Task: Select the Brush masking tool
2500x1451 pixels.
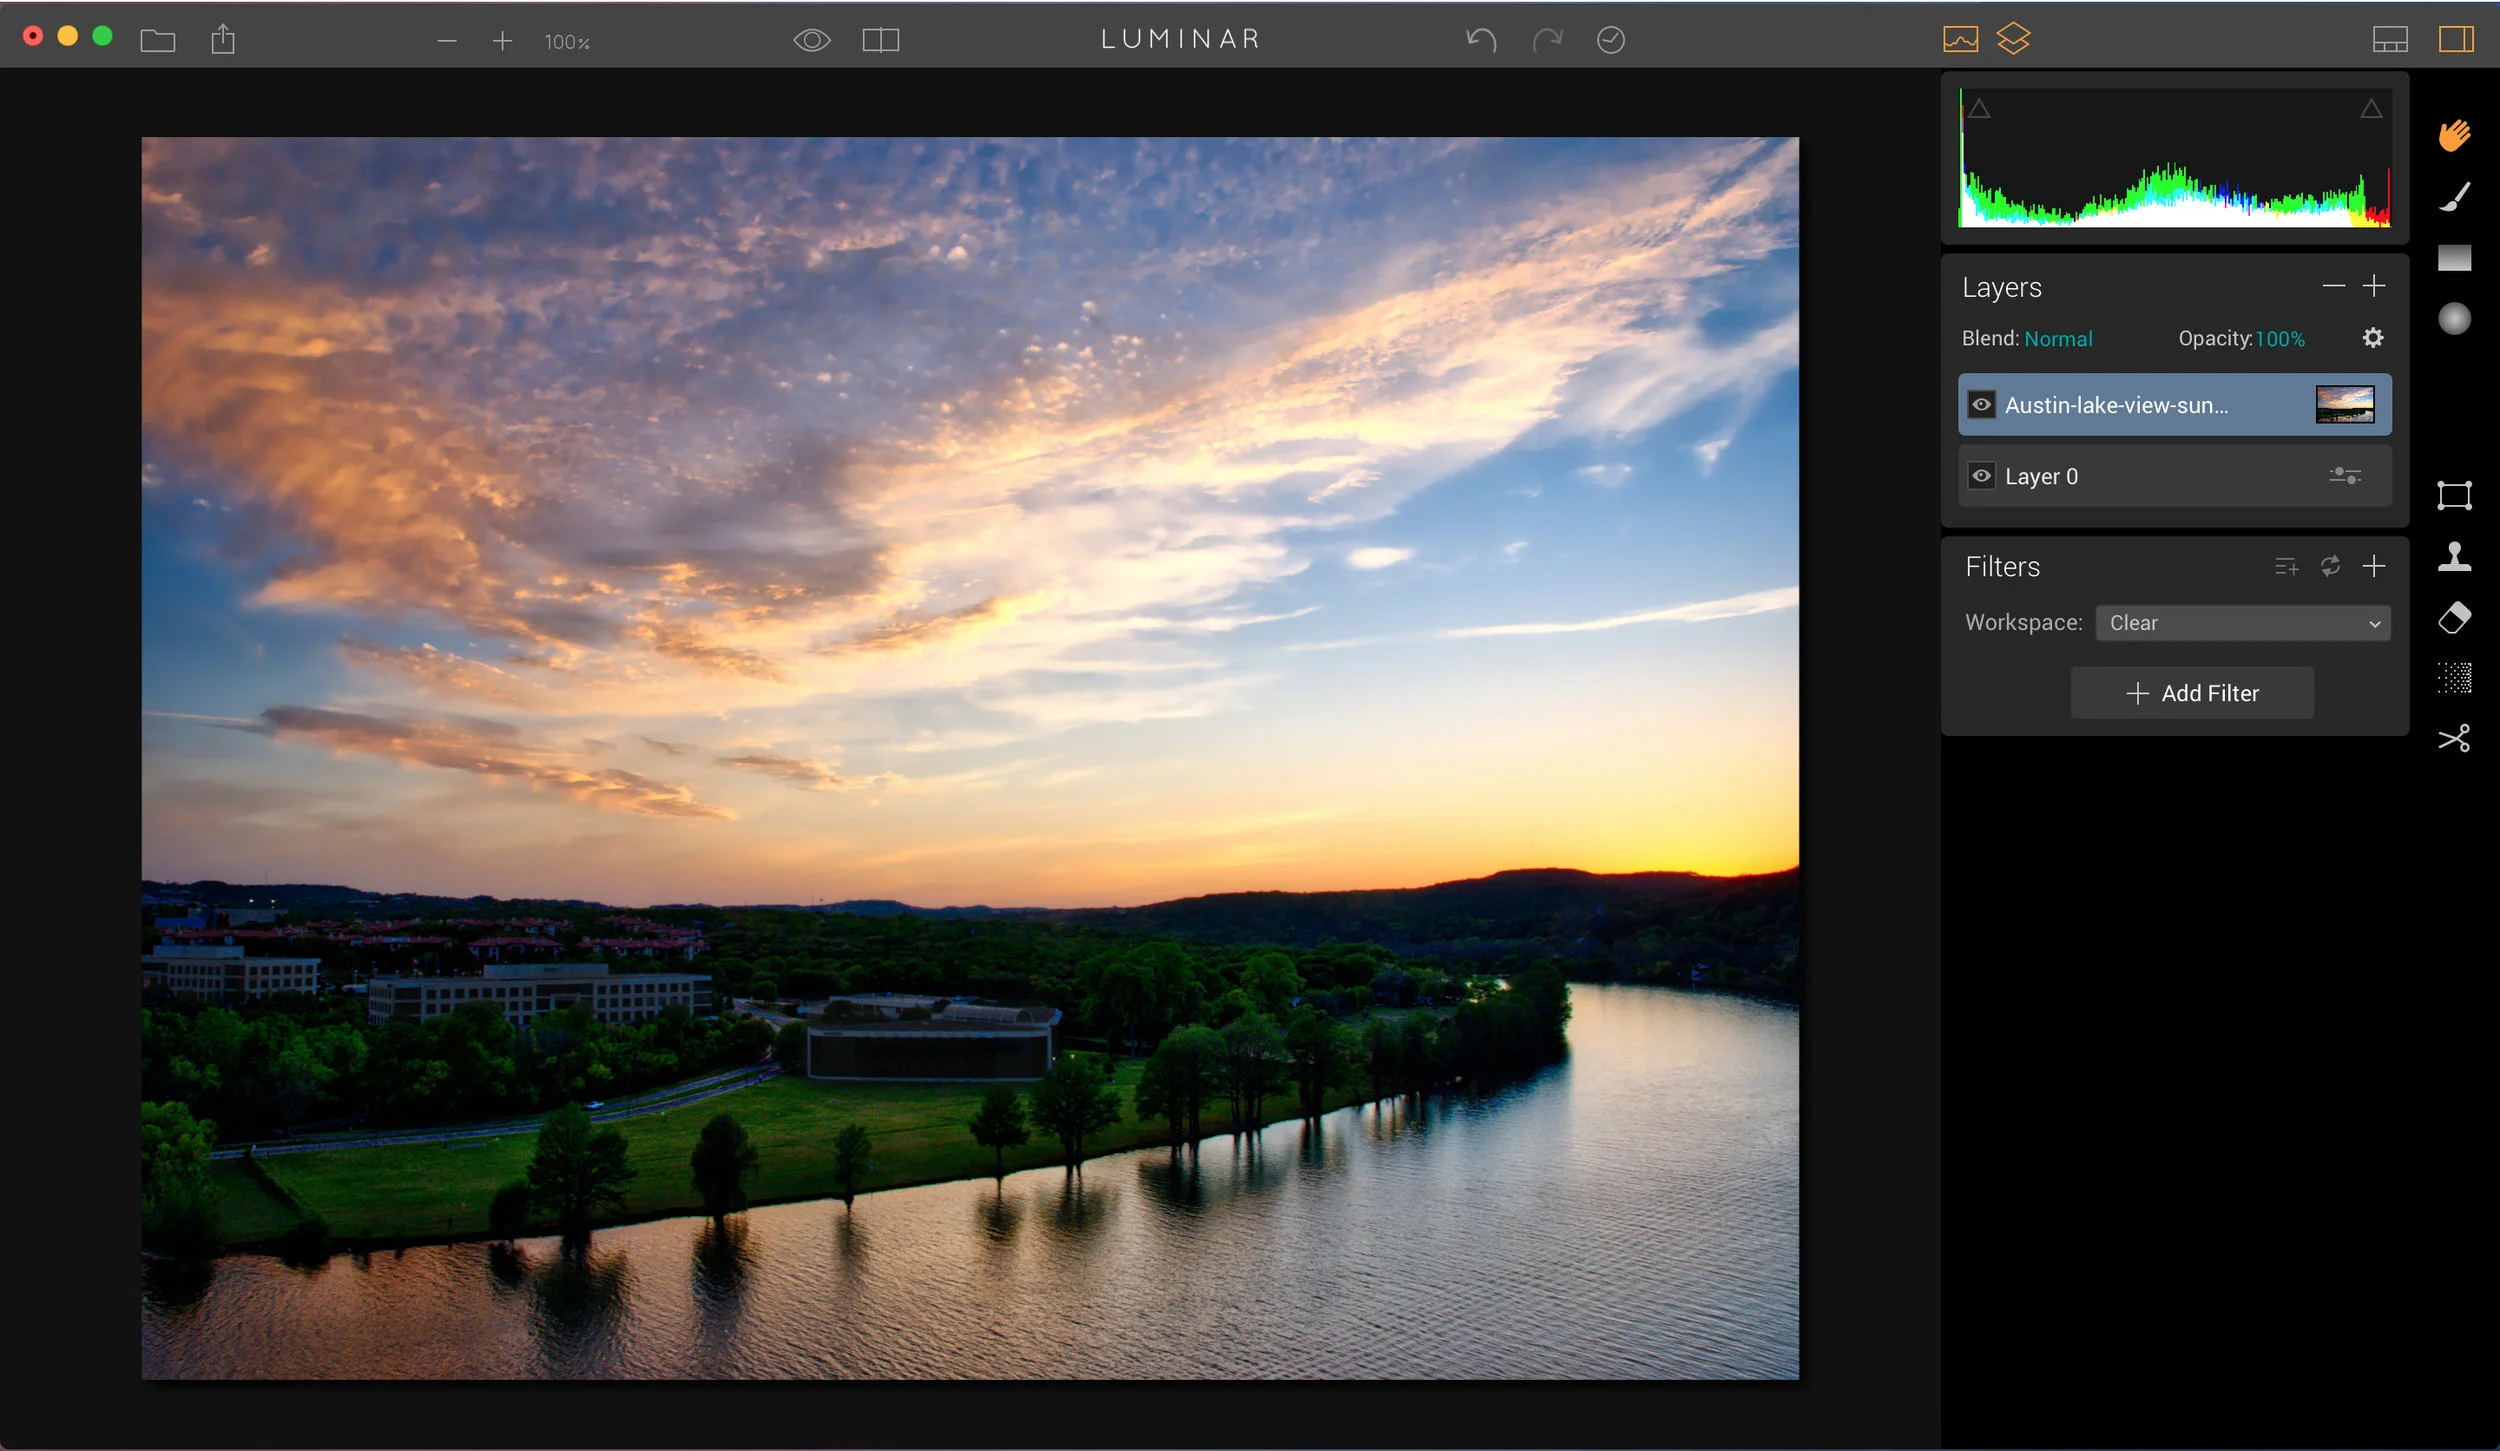Action: (x=2454, y=197)
